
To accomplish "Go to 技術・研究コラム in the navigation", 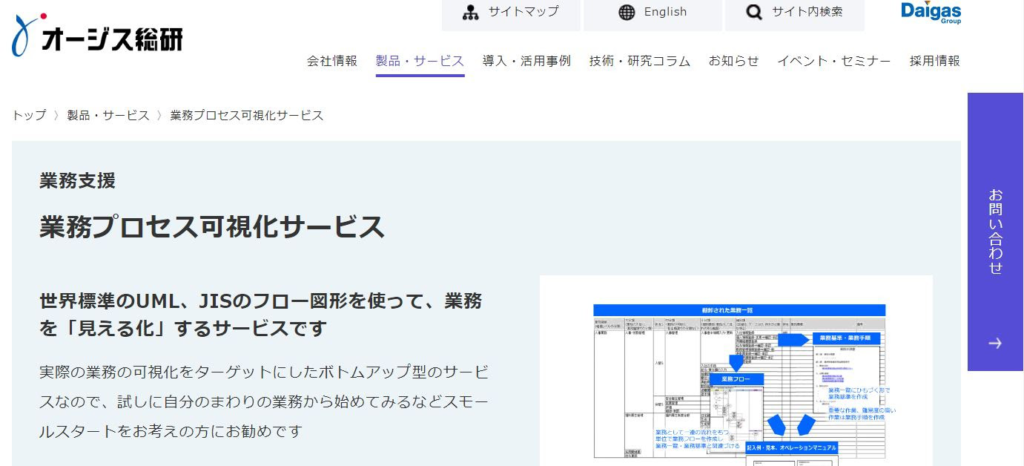I will pos(640,61).
